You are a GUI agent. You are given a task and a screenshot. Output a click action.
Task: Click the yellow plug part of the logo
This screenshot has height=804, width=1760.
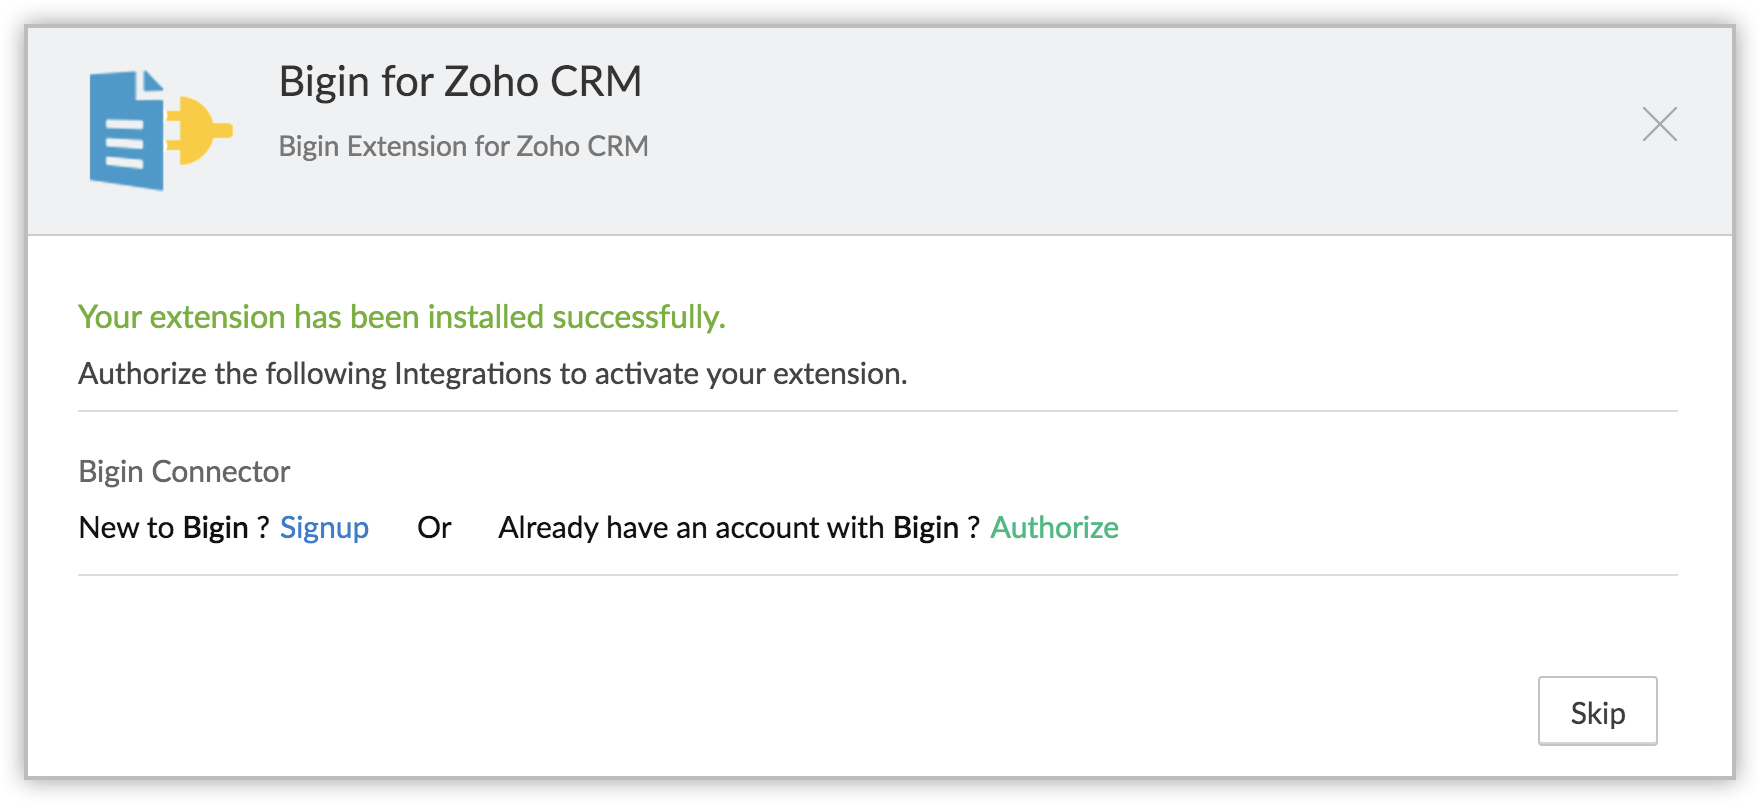click(x=200, y=130)
